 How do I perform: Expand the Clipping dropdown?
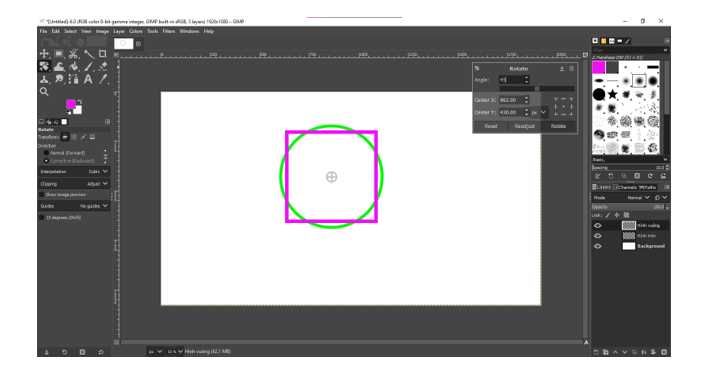coord(74,184)
